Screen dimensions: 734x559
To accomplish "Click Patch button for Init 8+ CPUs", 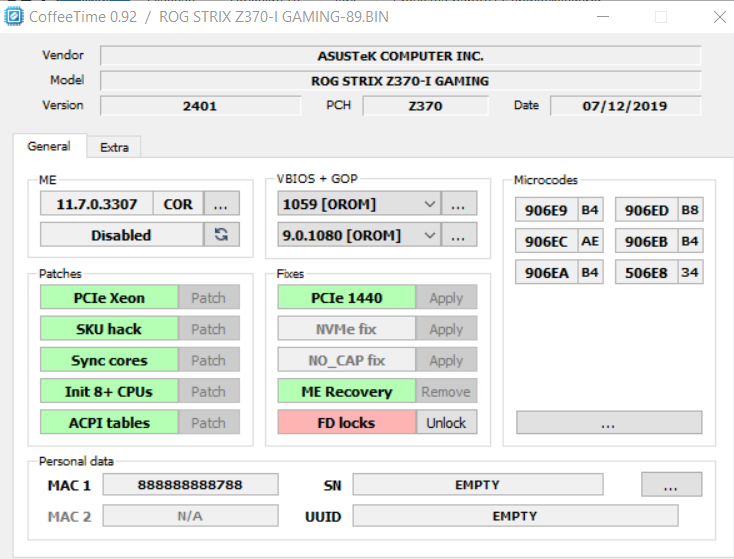I will 209,391.
